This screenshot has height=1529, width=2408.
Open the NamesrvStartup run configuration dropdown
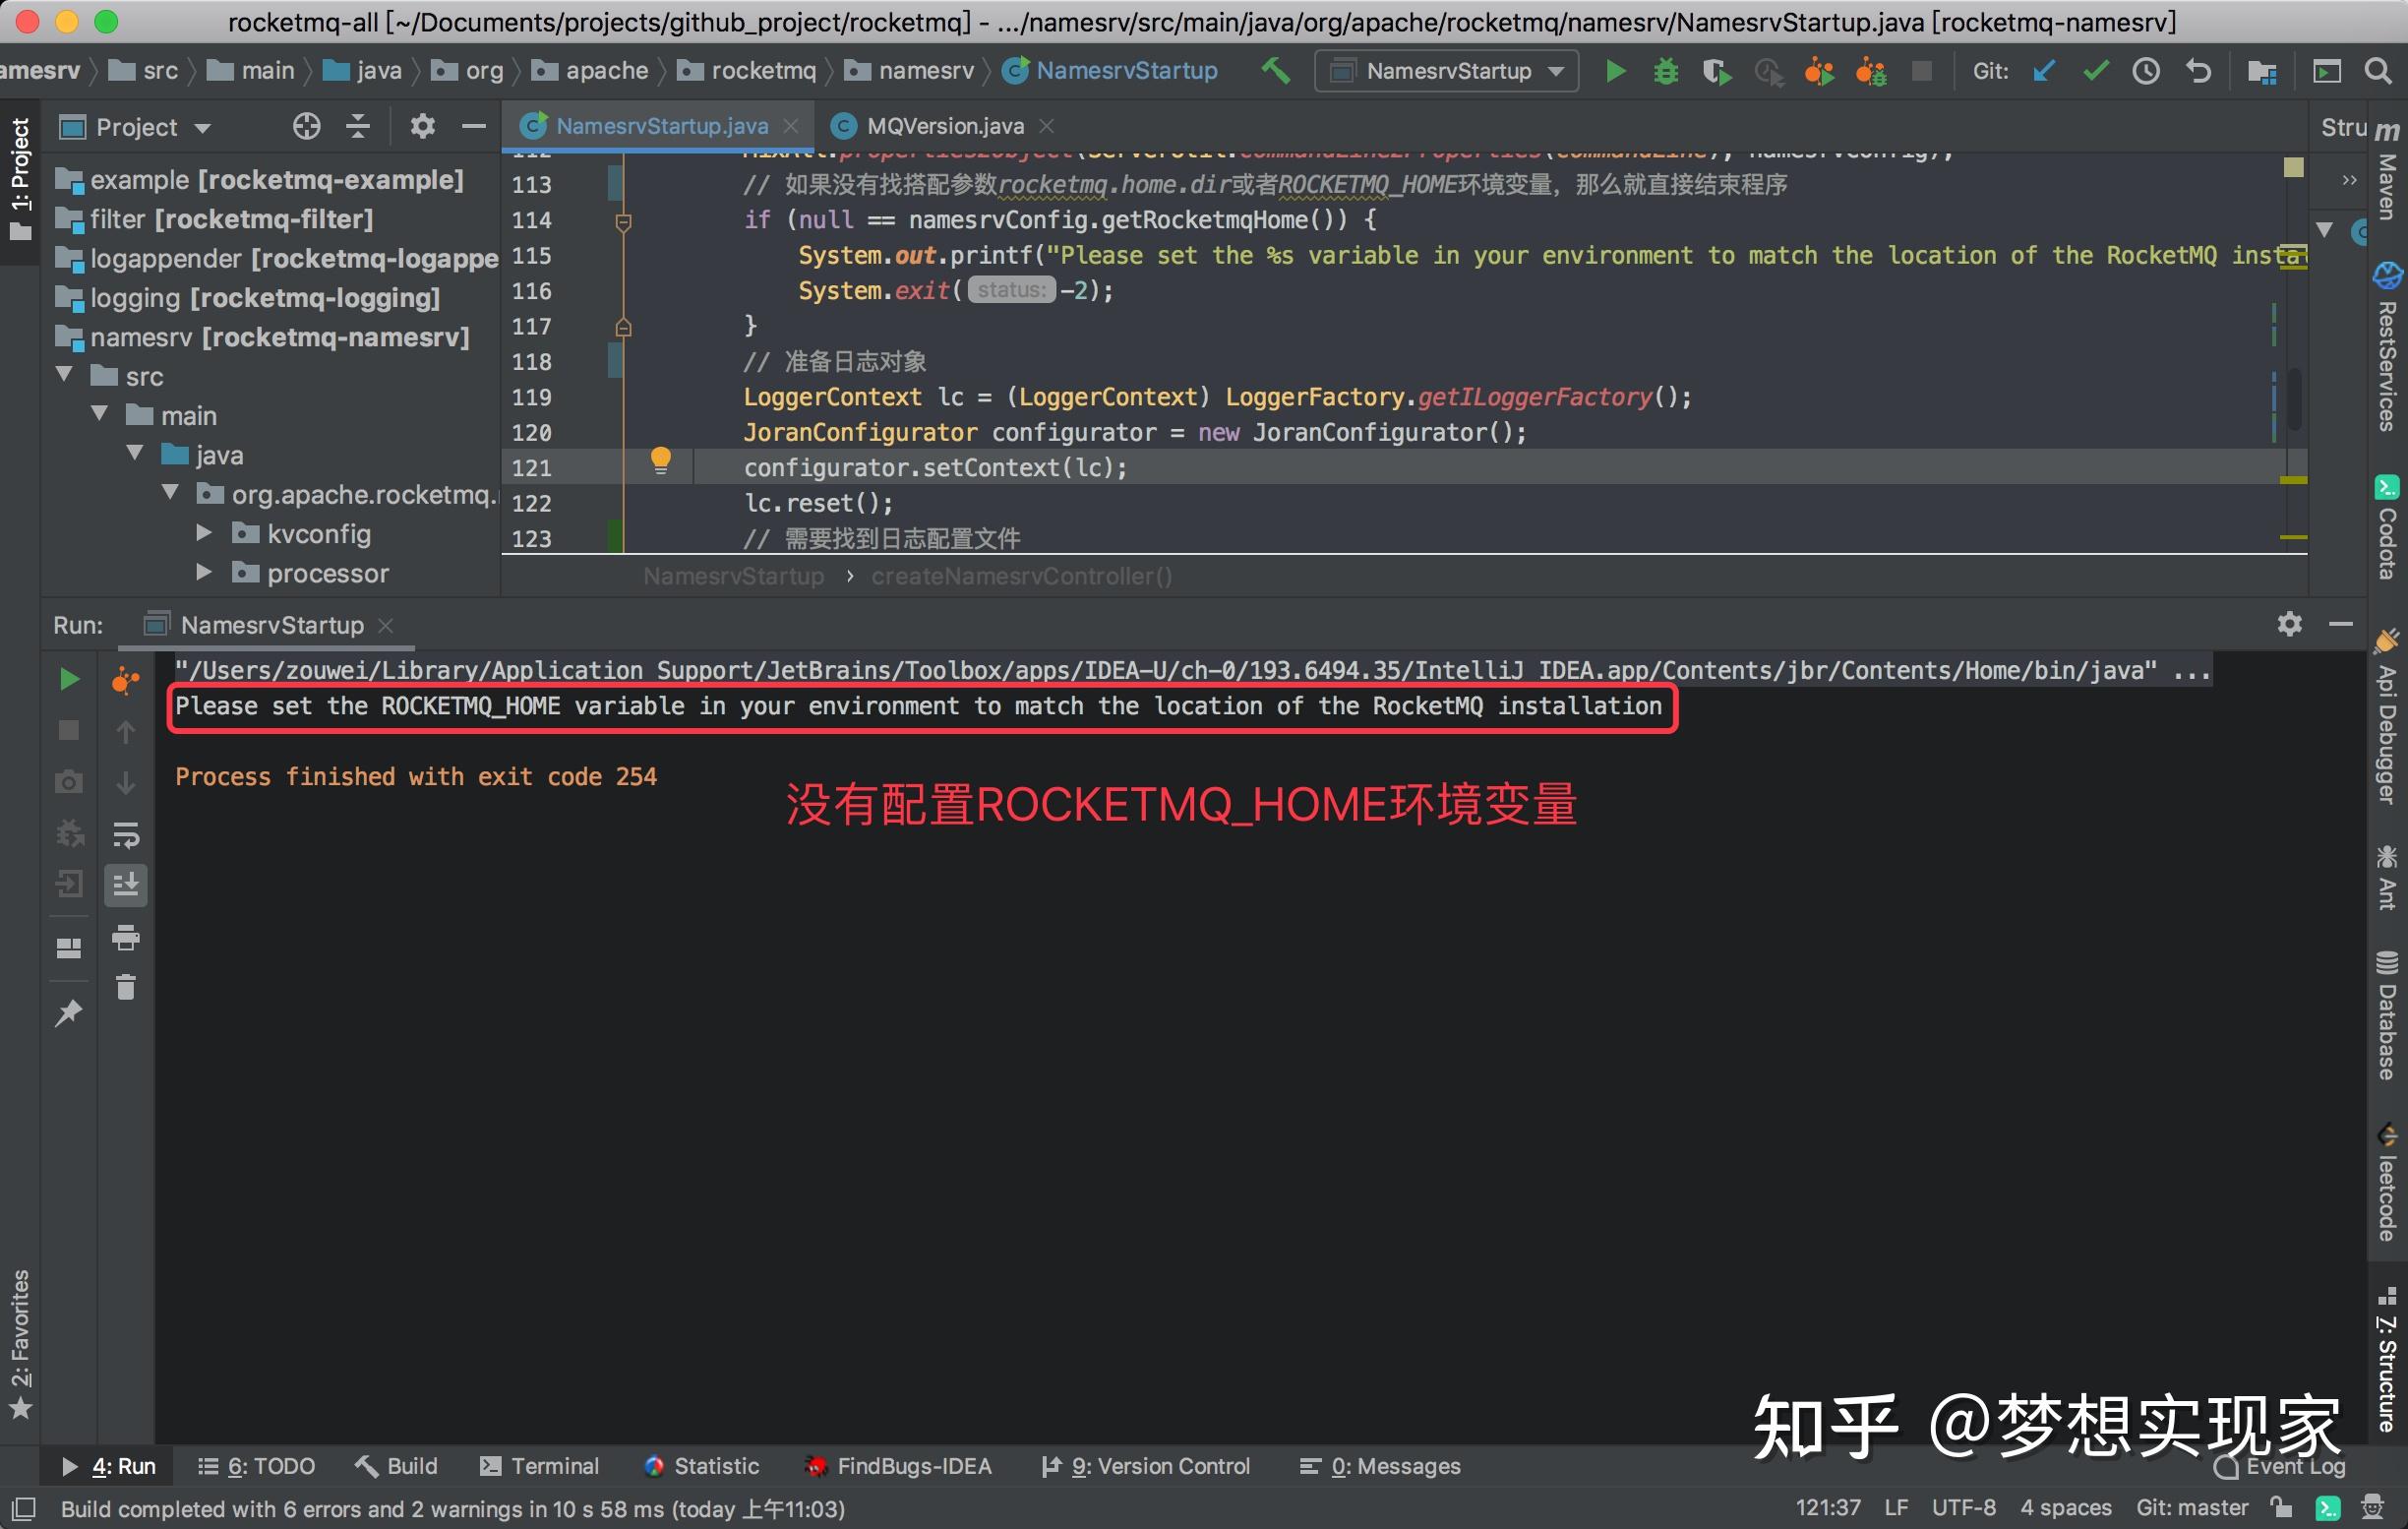click(x=1446, y=71)
